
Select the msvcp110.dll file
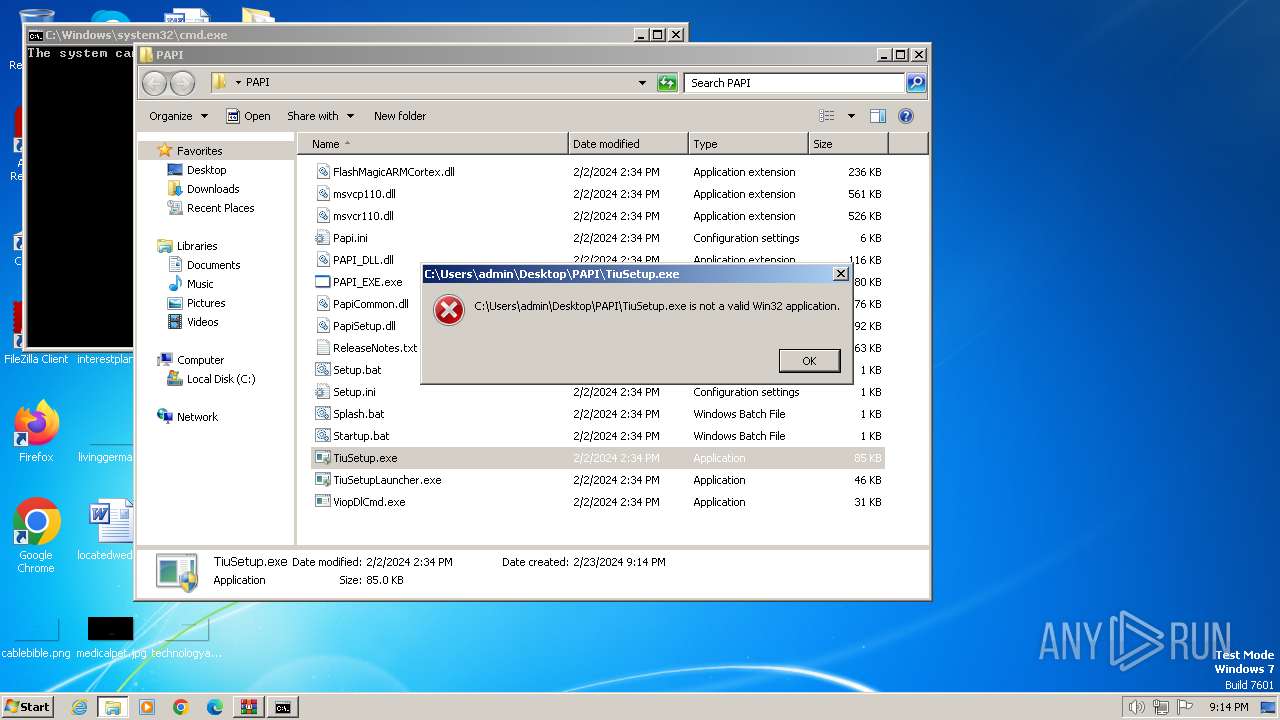(x=364, y=194)
